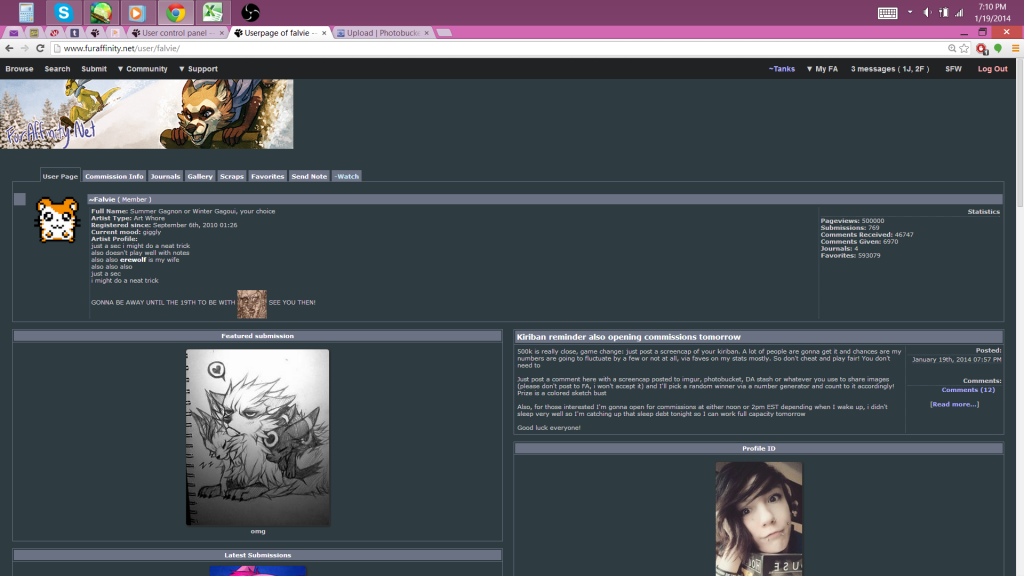Open the Read more journal link
The width and height of the screenshot is (1024, 576).
954,404
